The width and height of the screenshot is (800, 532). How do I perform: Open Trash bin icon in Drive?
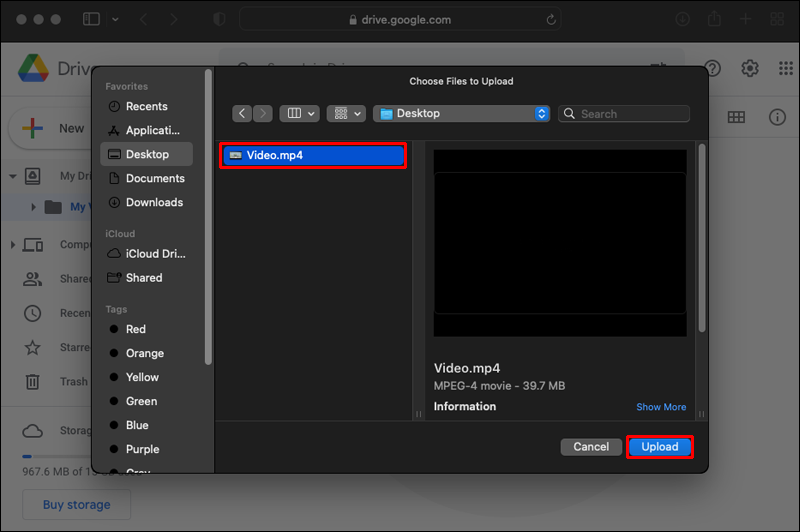(33, 382)
